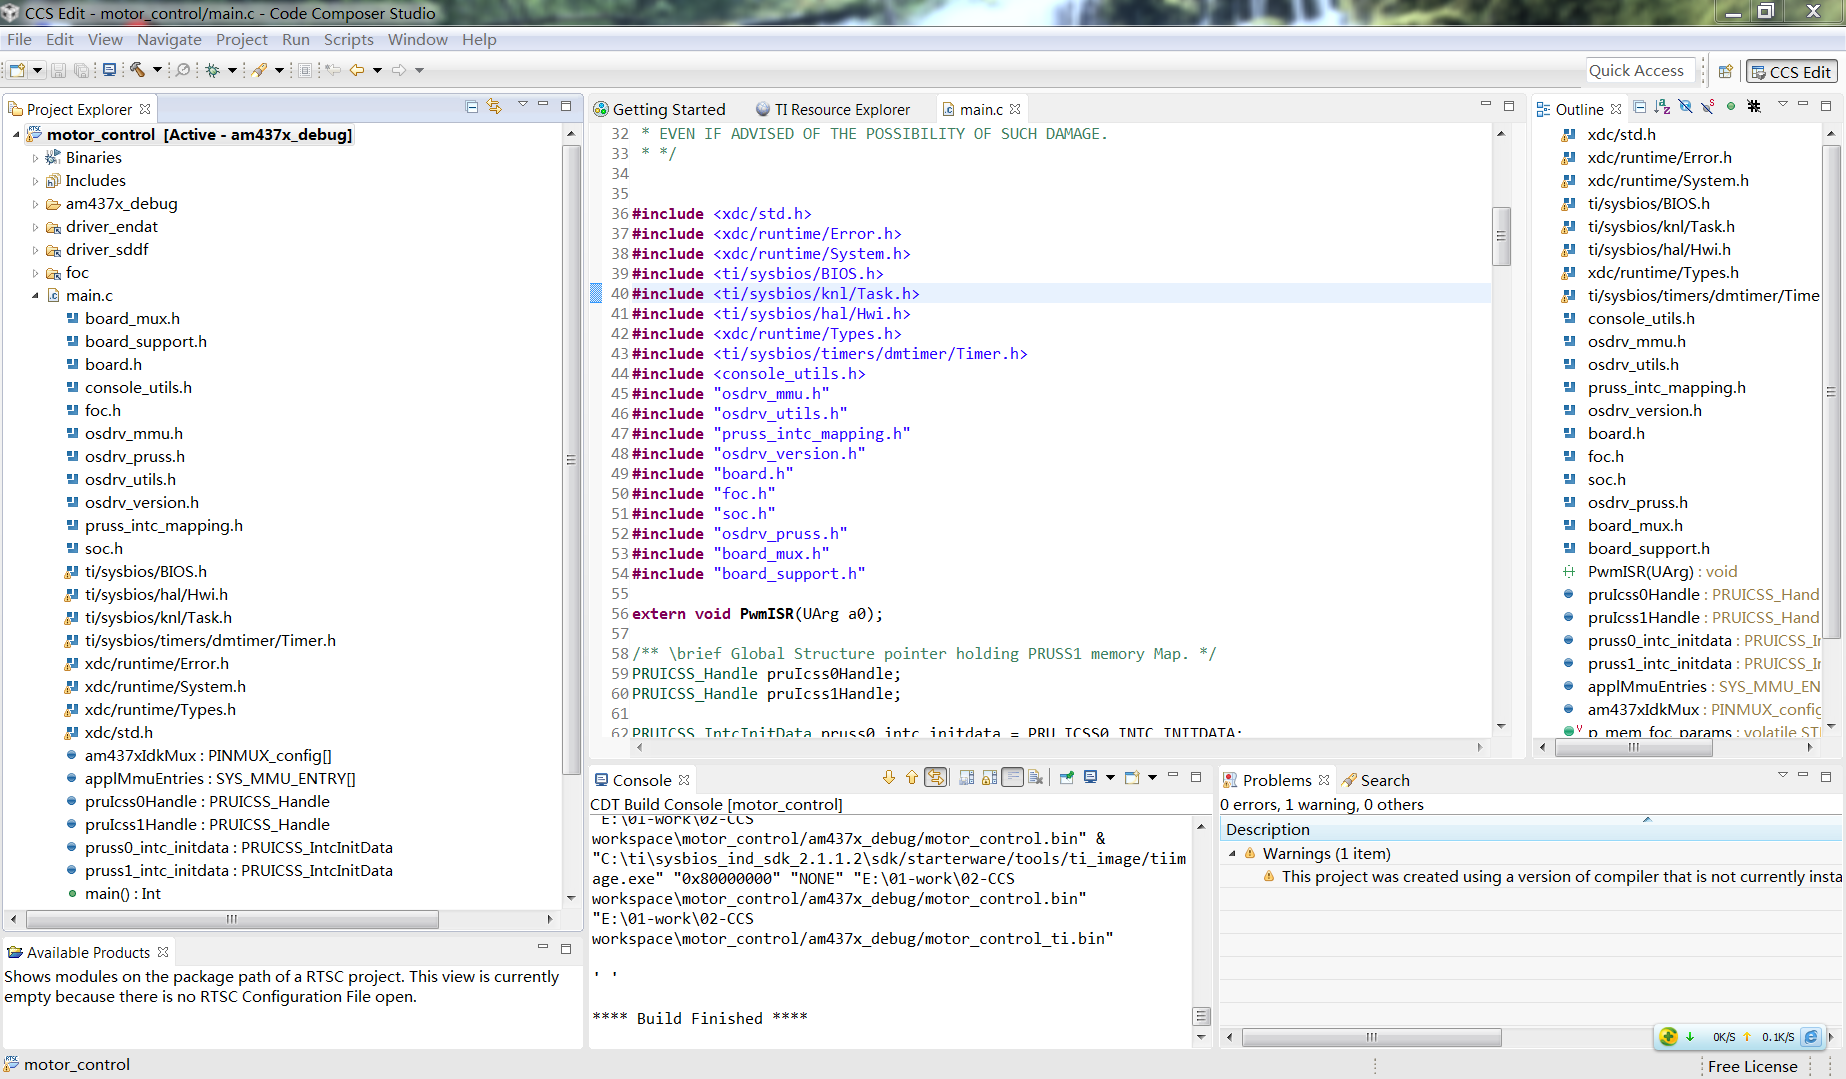
Task: Click the CCS Edit perspective button
Action: click(1790, 72)
